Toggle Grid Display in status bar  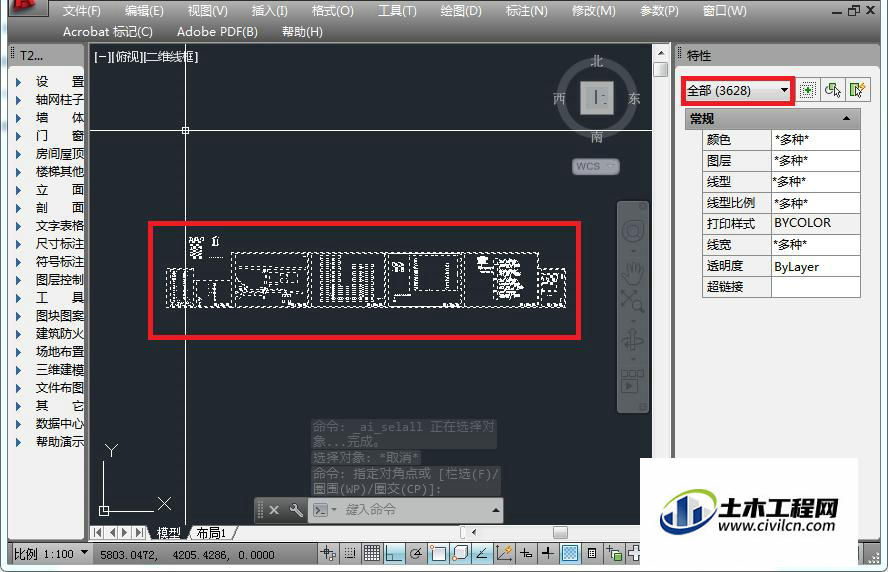tap(372, 553)
